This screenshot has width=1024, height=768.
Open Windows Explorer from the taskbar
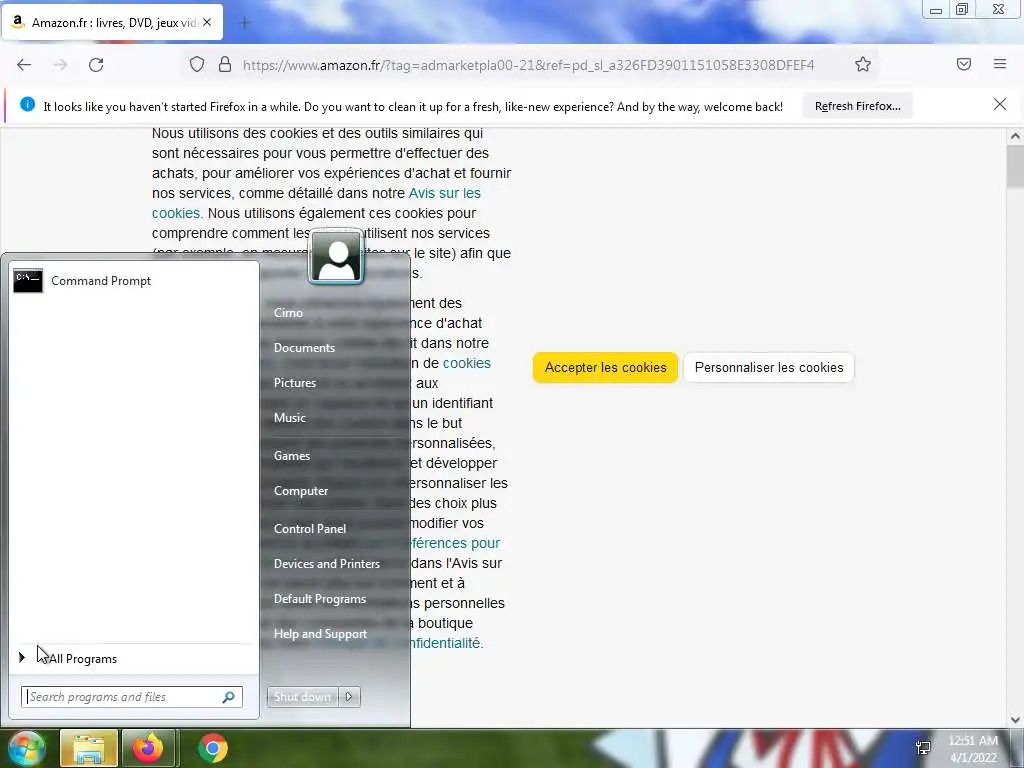[89, 748]
